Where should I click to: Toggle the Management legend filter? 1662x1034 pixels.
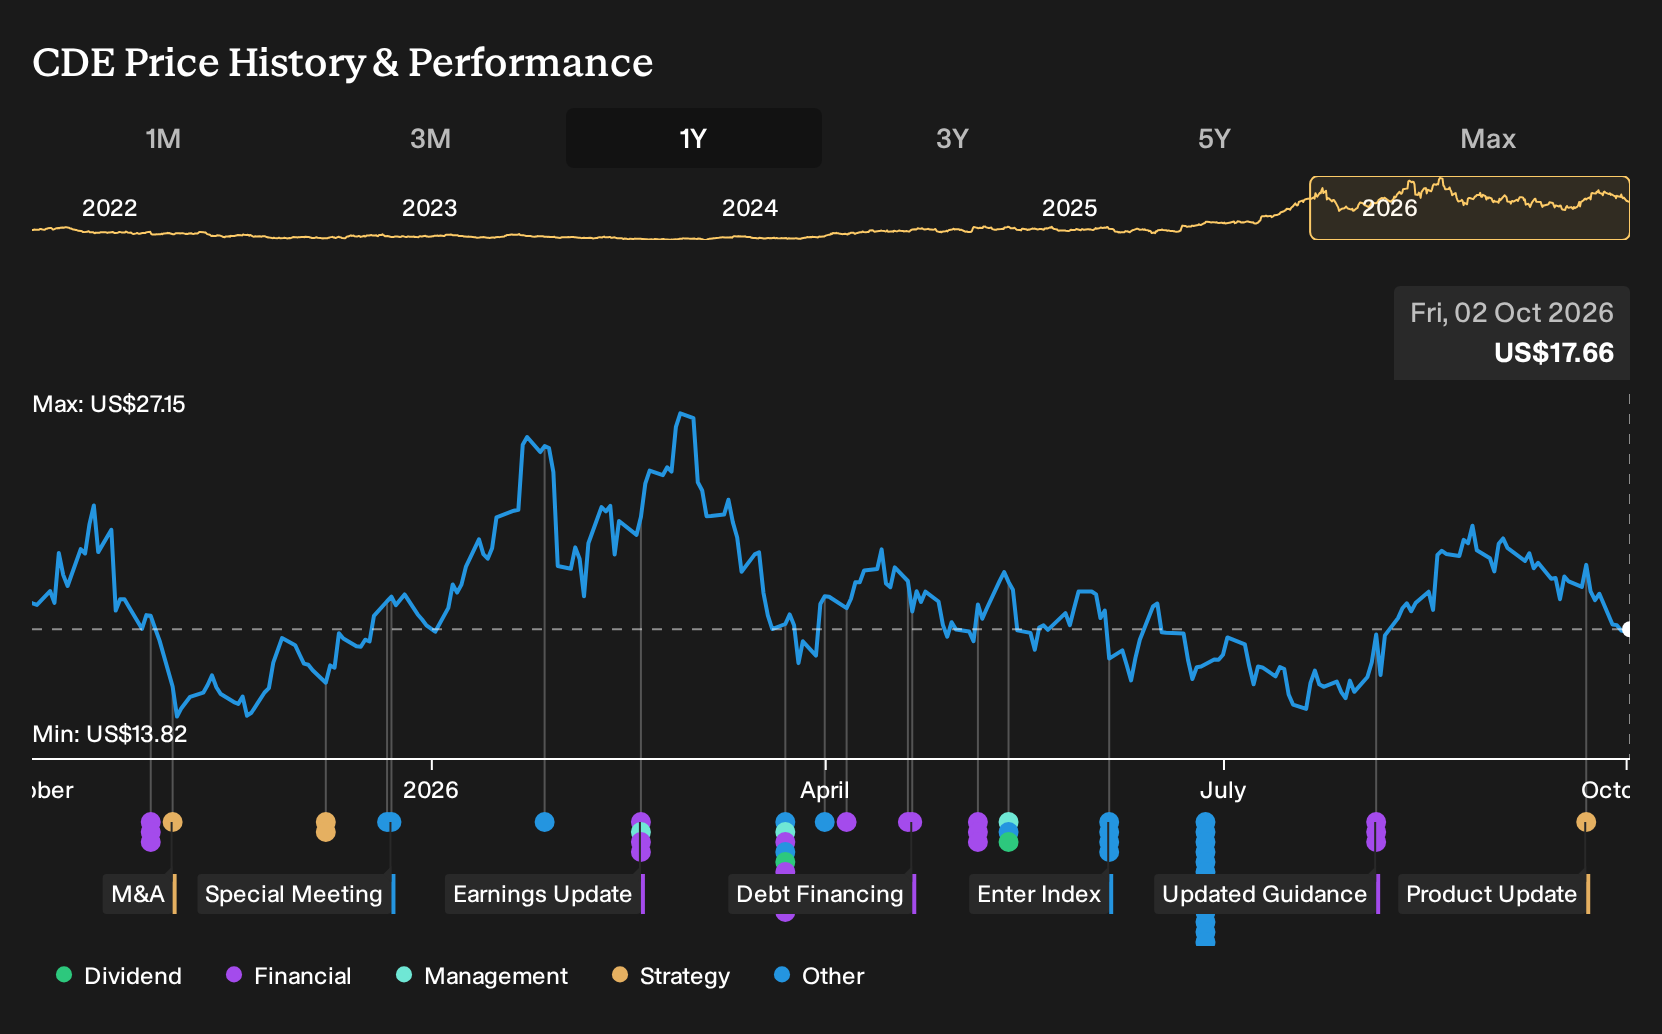pos(482,976)
